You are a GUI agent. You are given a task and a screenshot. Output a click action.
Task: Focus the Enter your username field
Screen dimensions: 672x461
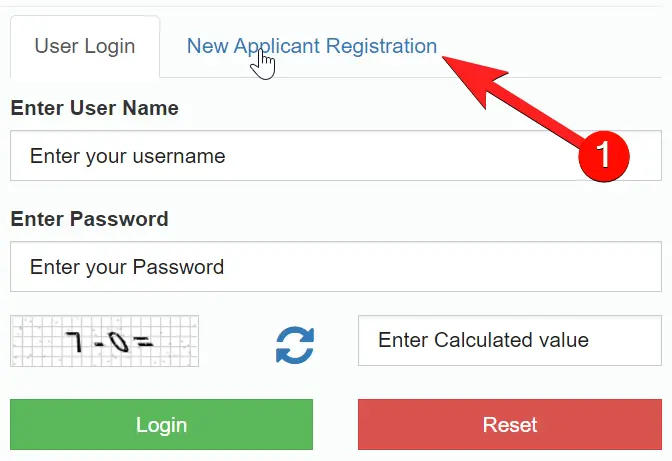[x=336, y=156]
